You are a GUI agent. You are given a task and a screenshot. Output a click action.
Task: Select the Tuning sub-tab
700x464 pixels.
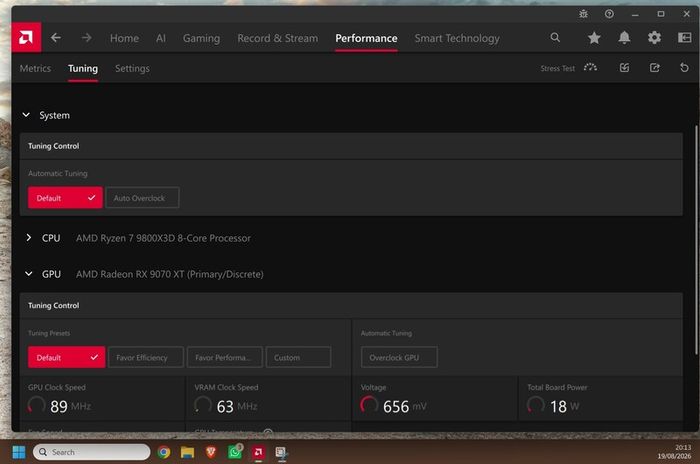click(83, 68)
